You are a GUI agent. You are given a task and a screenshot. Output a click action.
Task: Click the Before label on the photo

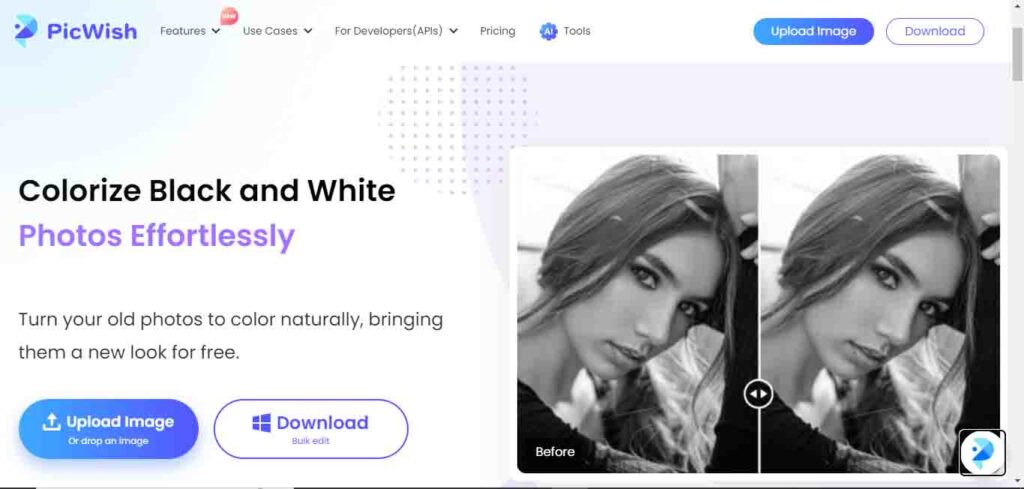555,452
